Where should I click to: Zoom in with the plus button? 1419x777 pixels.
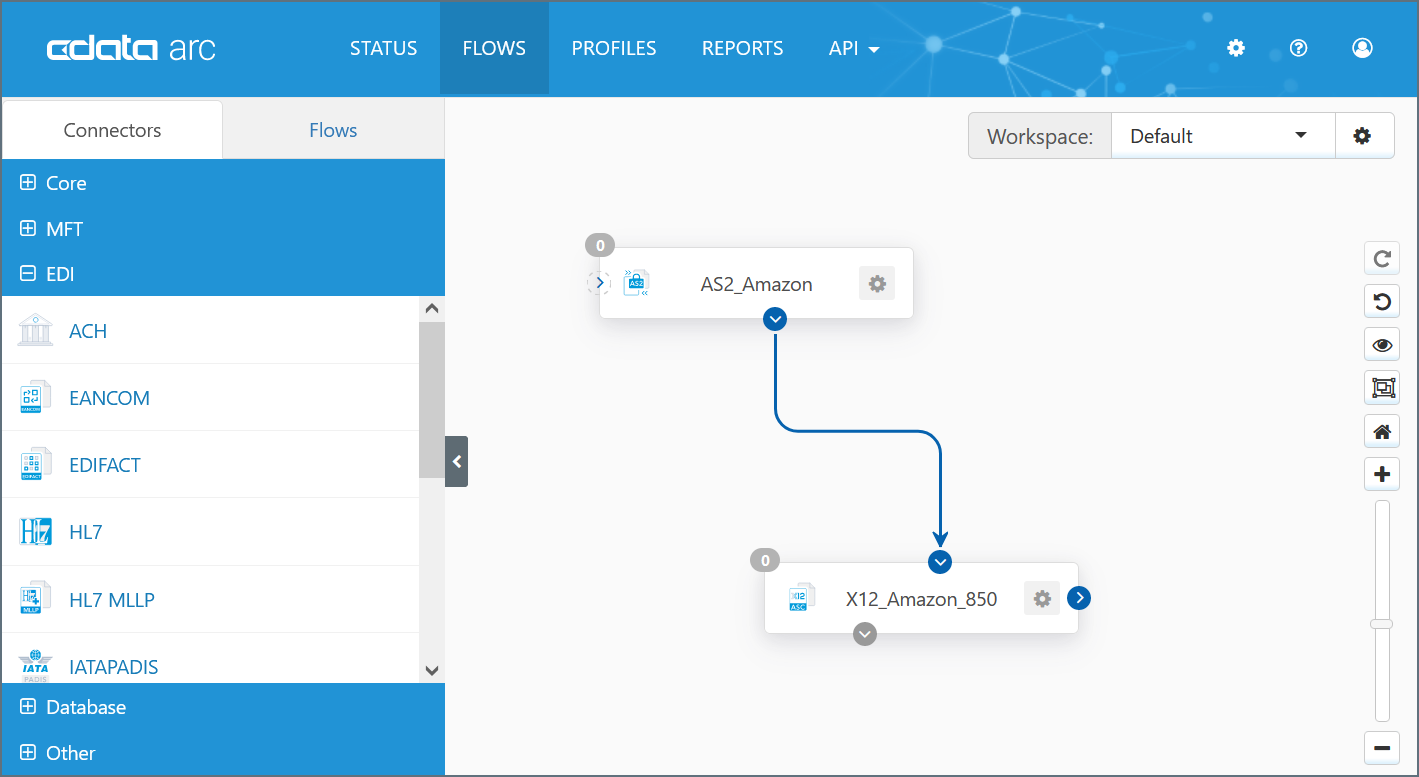1382,474
